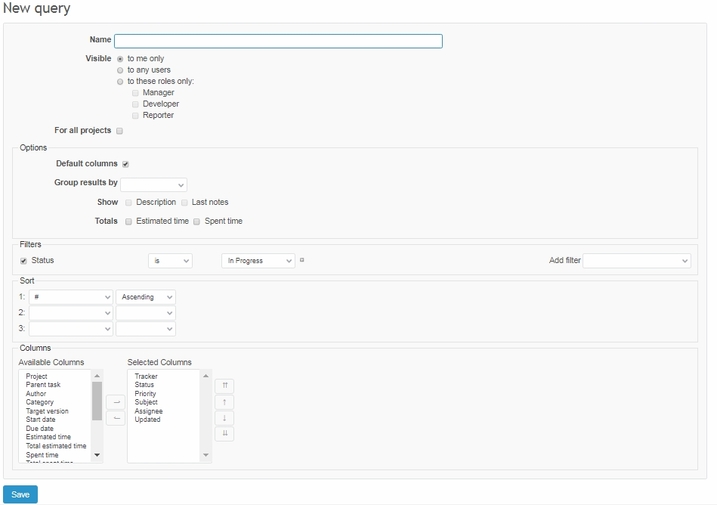Image resolution: width=717 pixels, height=505 pixels.
Task: Click the move column right arrow button
Action: point(115,402)
